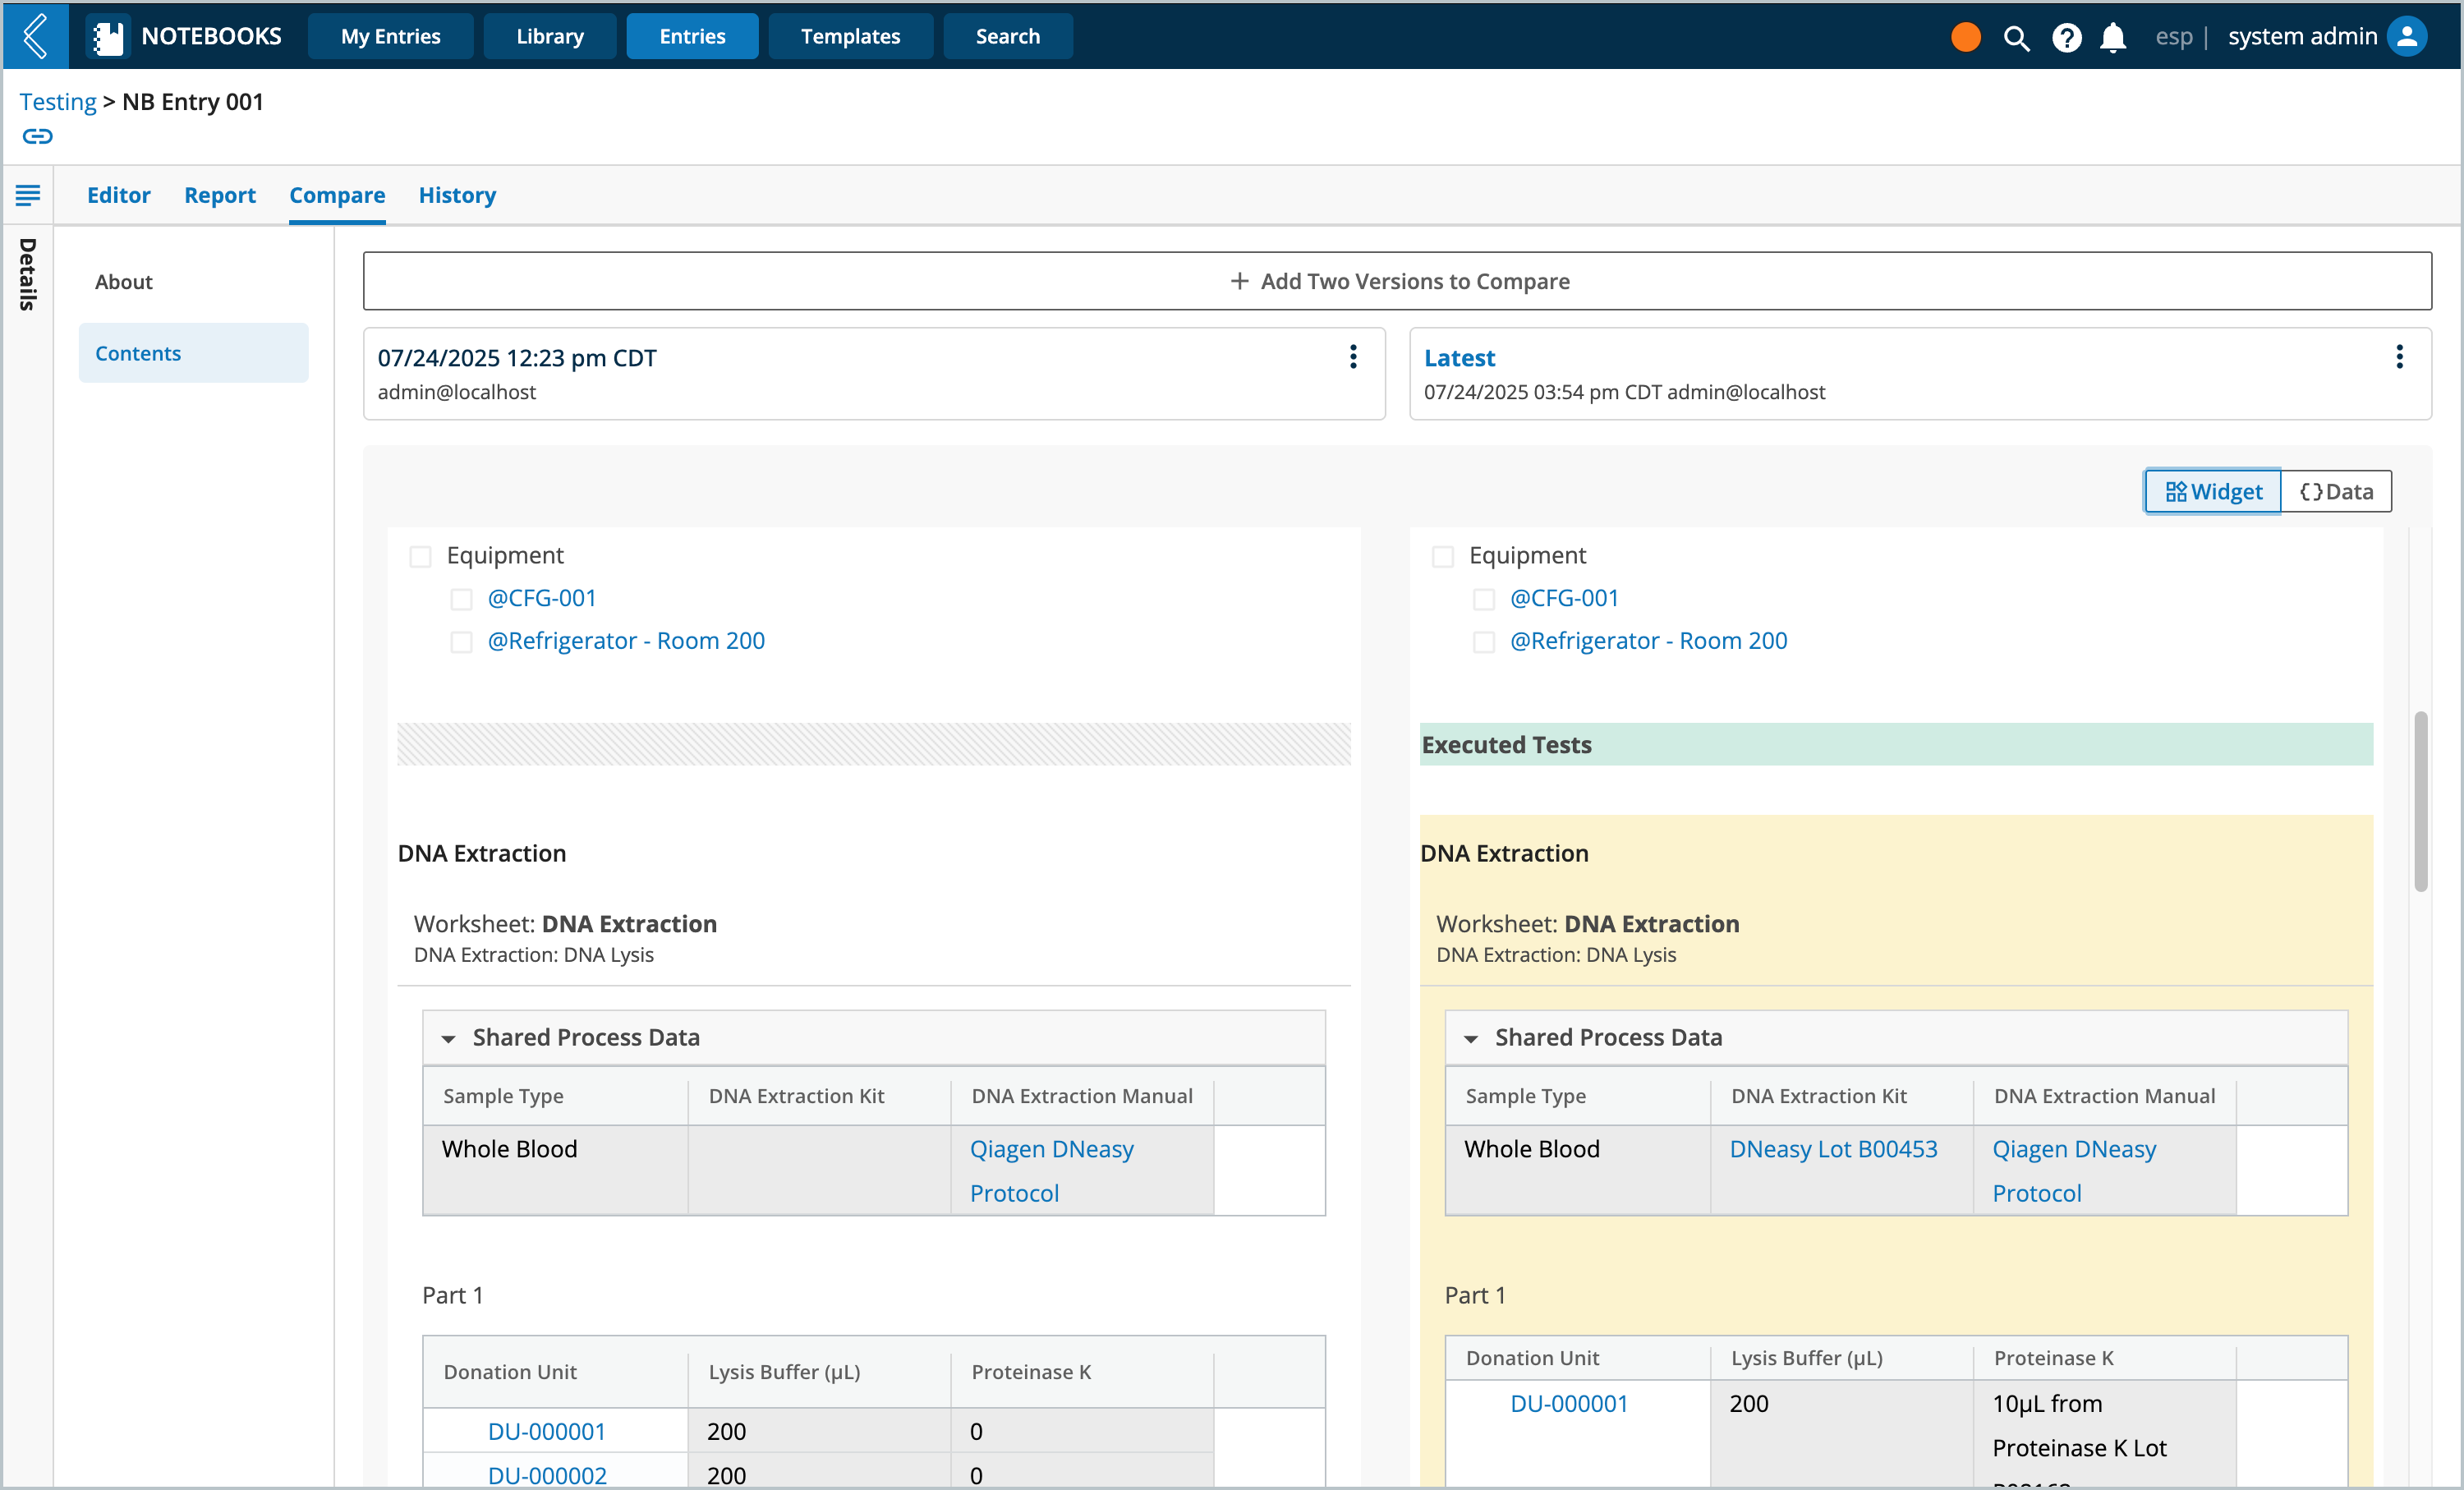
Task: Open the Templates menu item
Action: pos(850,36)
